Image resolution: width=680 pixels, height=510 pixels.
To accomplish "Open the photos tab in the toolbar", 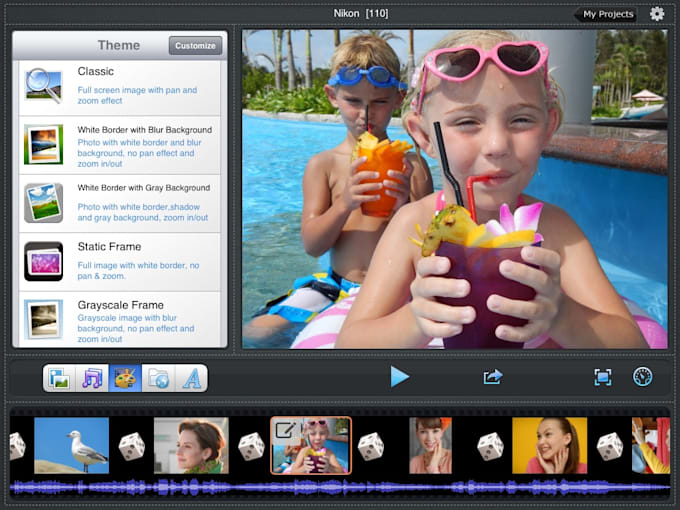I will 59,378.
